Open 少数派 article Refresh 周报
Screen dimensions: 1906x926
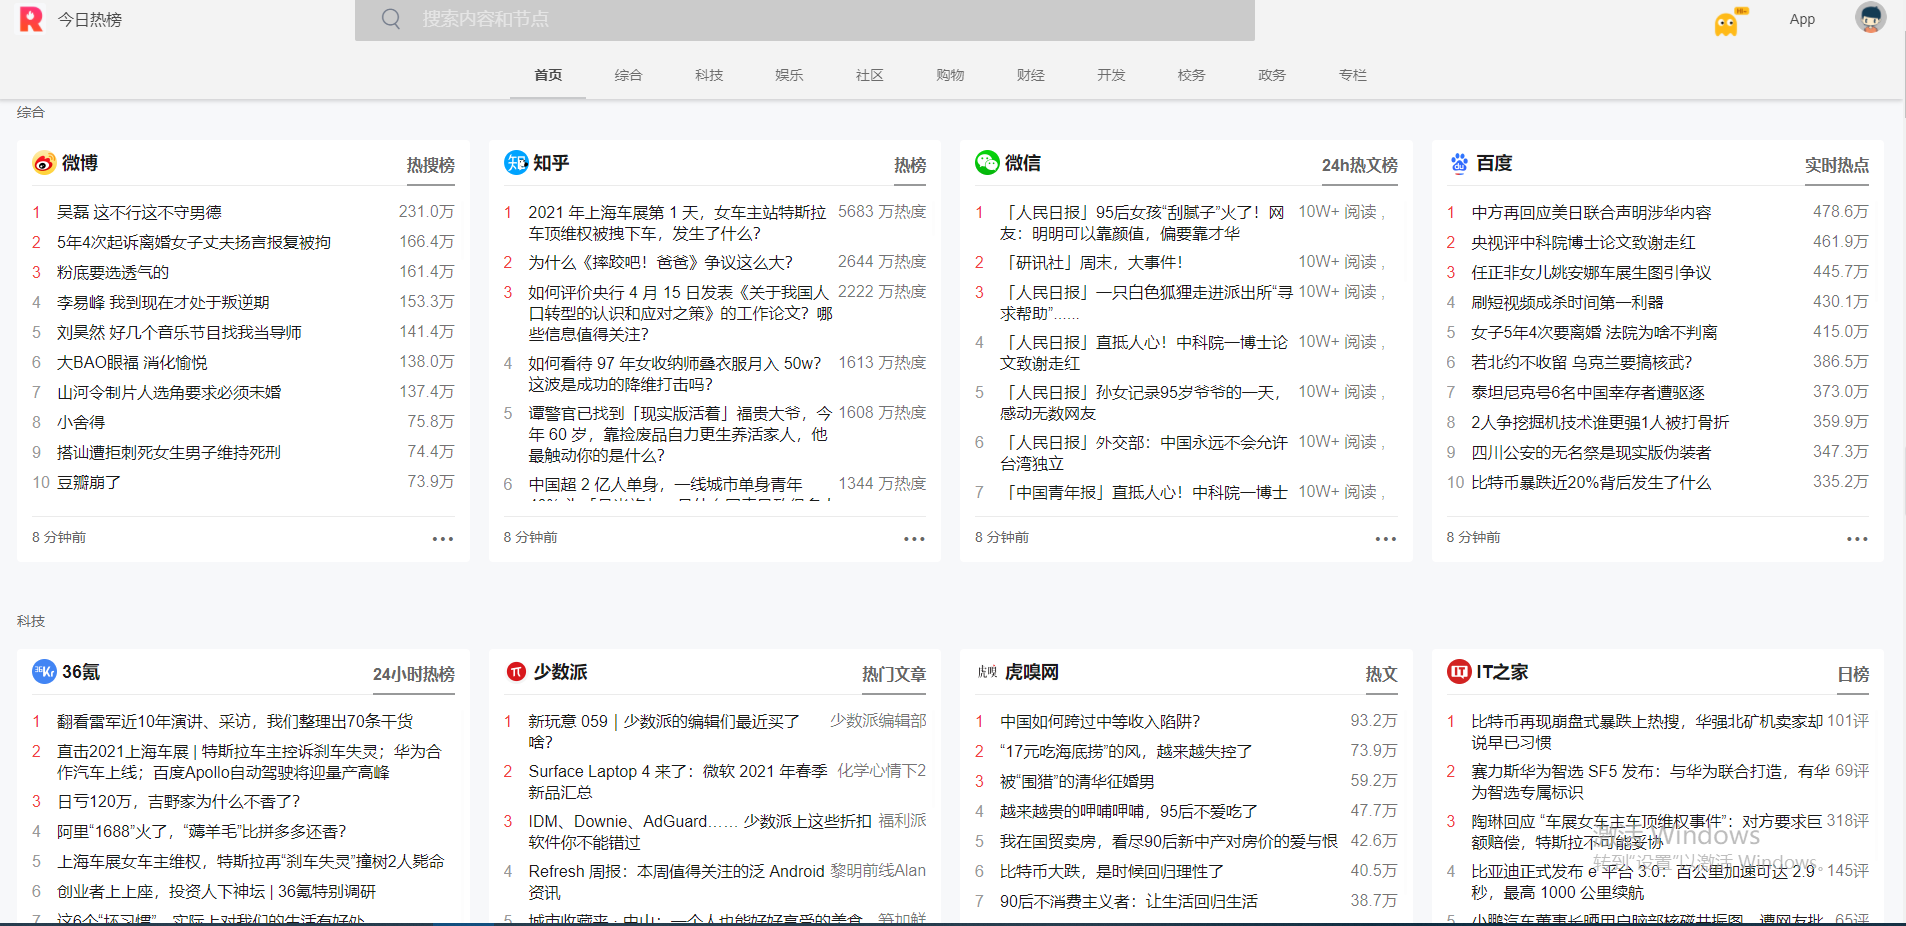click(x=676, y=881)
